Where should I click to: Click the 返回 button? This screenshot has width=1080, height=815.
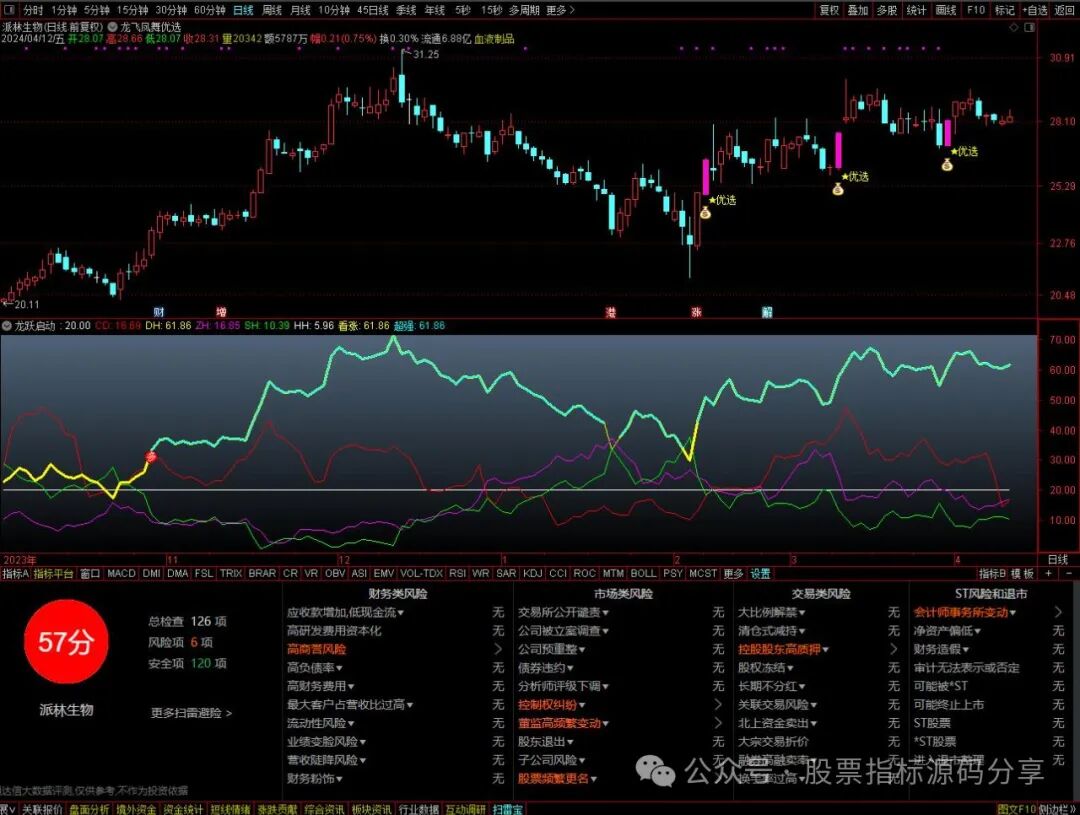point(1065,10)
